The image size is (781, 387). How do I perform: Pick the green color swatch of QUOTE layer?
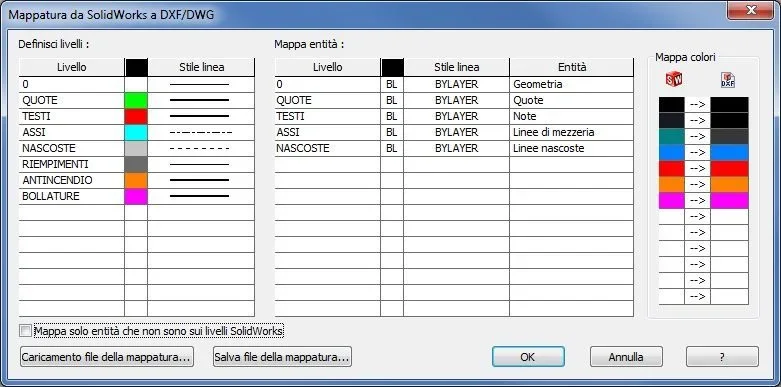point(136,100)
